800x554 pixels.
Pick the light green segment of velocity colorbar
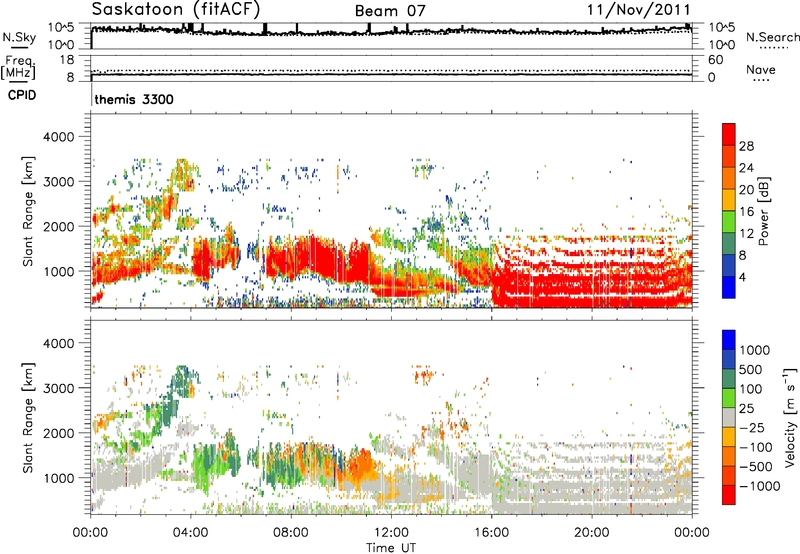(729, 398)
